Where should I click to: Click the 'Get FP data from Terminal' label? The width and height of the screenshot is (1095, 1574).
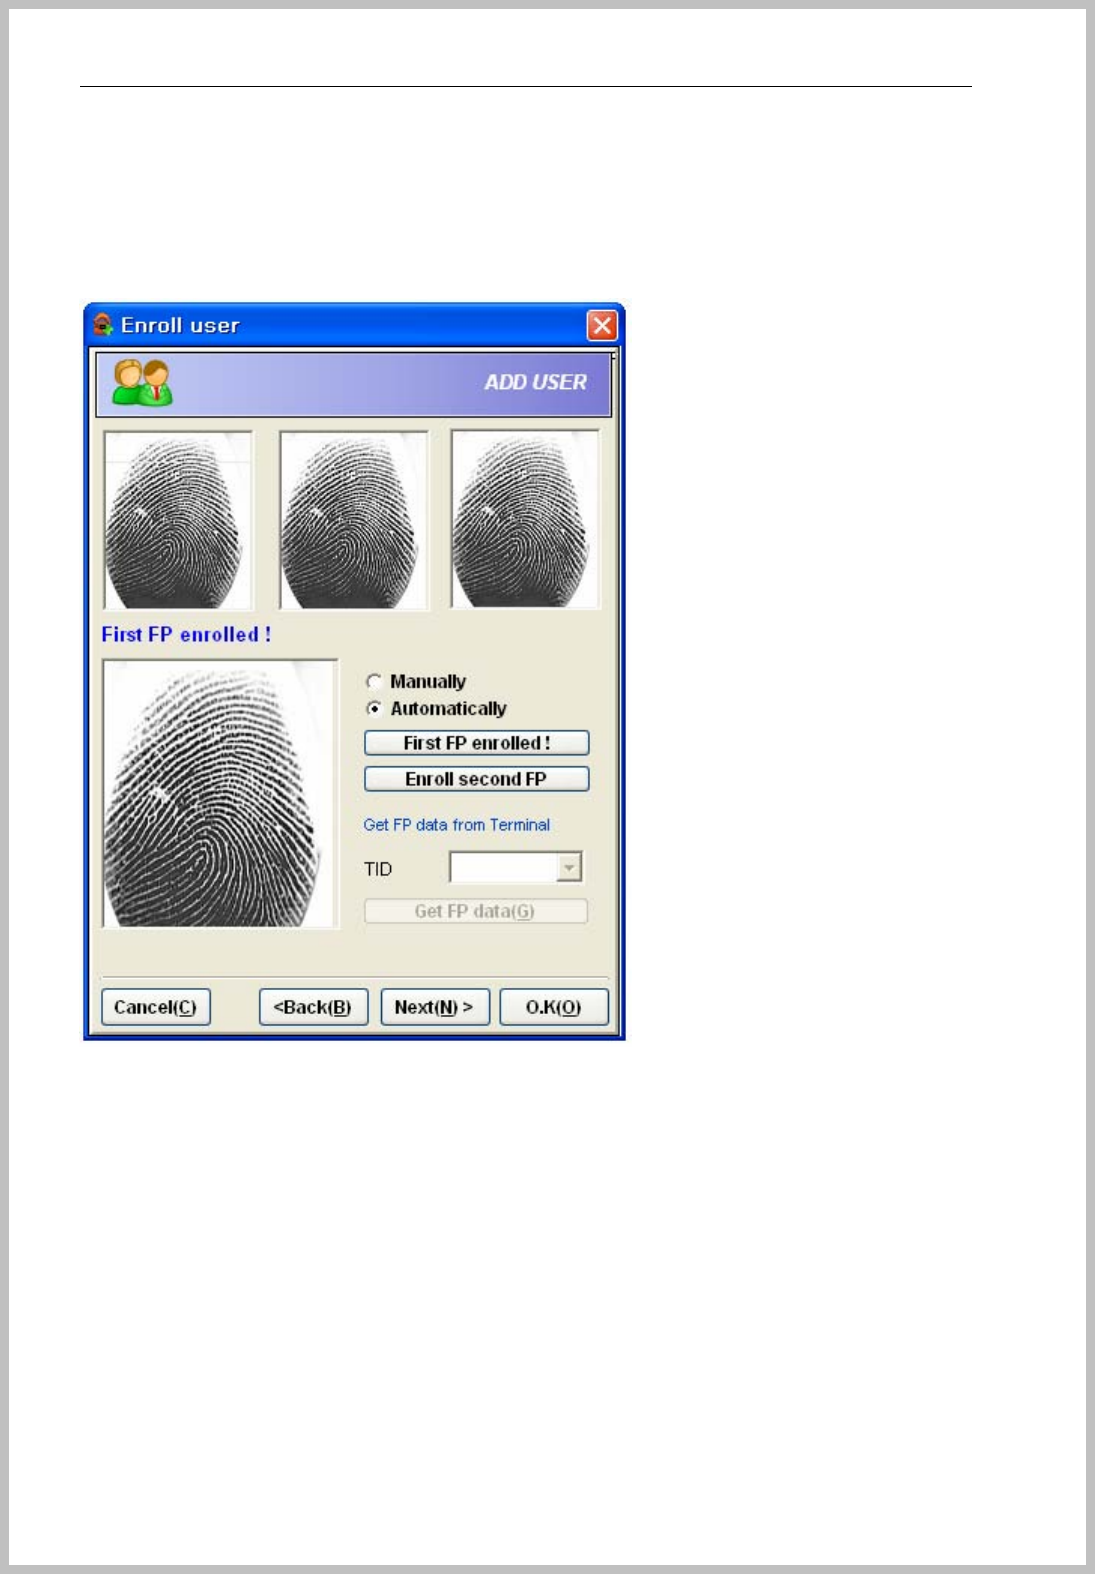(457, 825)
